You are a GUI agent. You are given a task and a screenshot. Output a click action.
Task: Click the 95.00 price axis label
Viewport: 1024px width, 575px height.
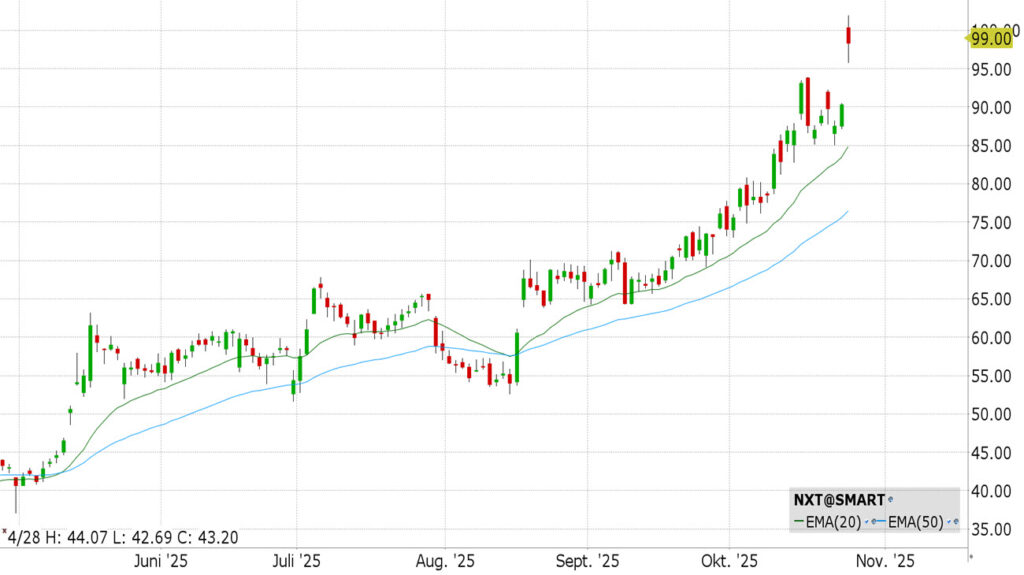coord(993,69)
